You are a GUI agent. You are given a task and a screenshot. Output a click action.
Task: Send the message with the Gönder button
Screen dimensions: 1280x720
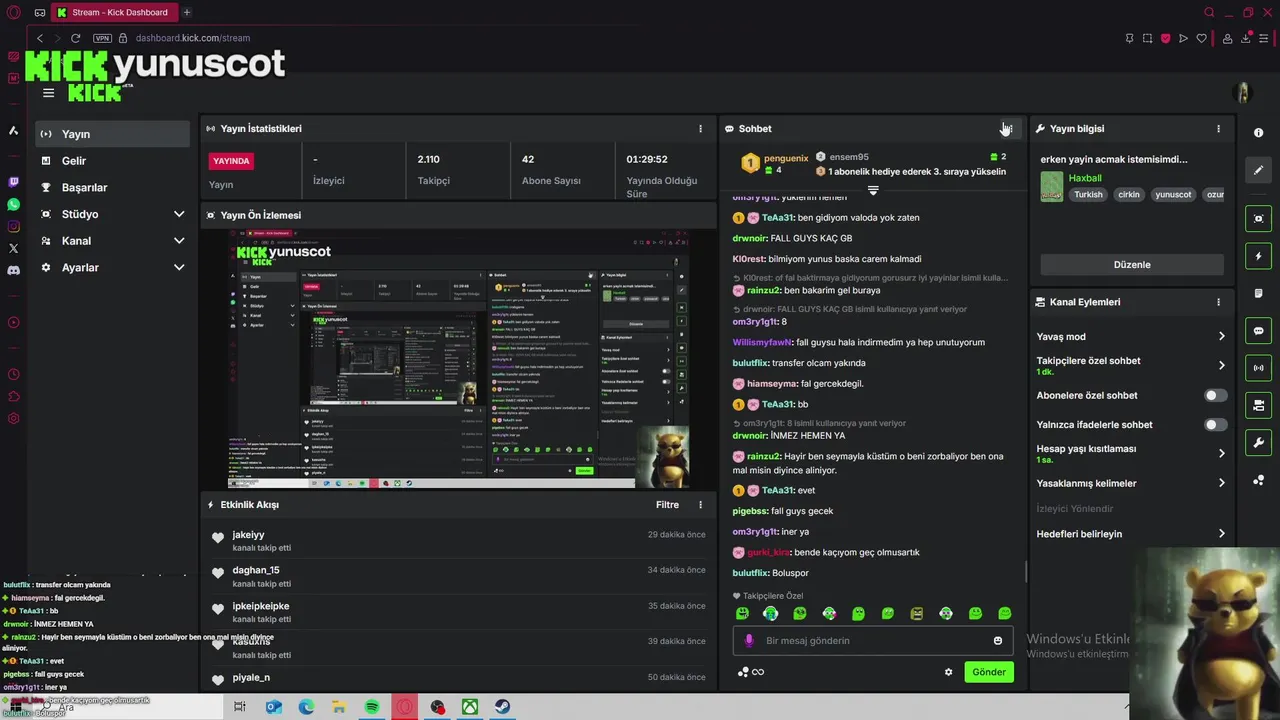(989, 672)
